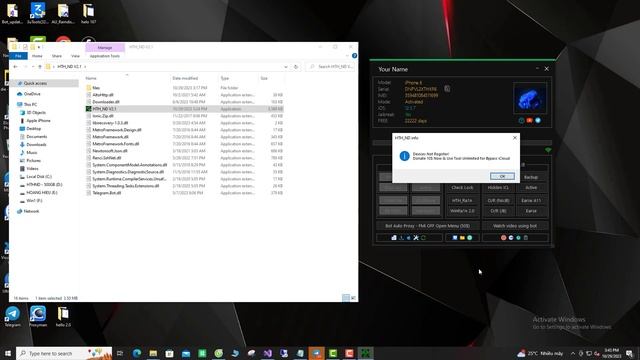The height and width of the screenshot is (360, 640).
Task: Open the View ribbon tab
Action: click(76, 56)
